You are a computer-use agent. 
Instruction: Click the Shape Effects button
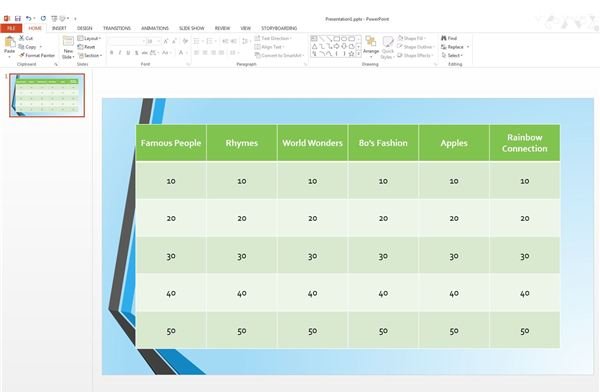[415, 56]
